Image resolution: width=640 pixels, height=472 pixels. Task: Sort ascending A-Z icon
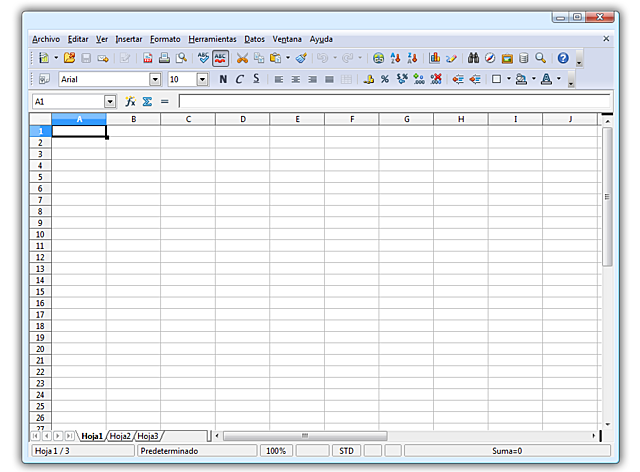pos(395,58)
